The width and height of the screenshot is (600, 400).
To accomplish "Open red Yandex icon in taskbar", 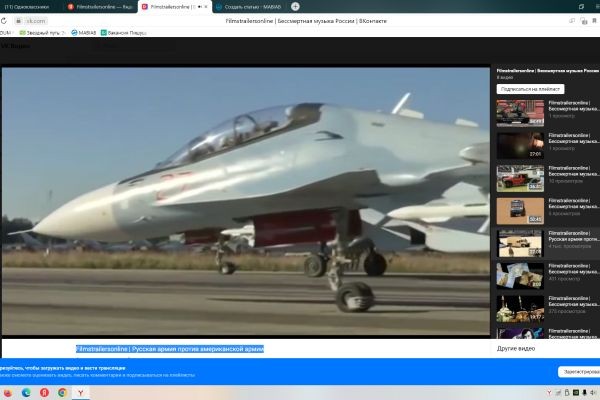I will point(44,393).
